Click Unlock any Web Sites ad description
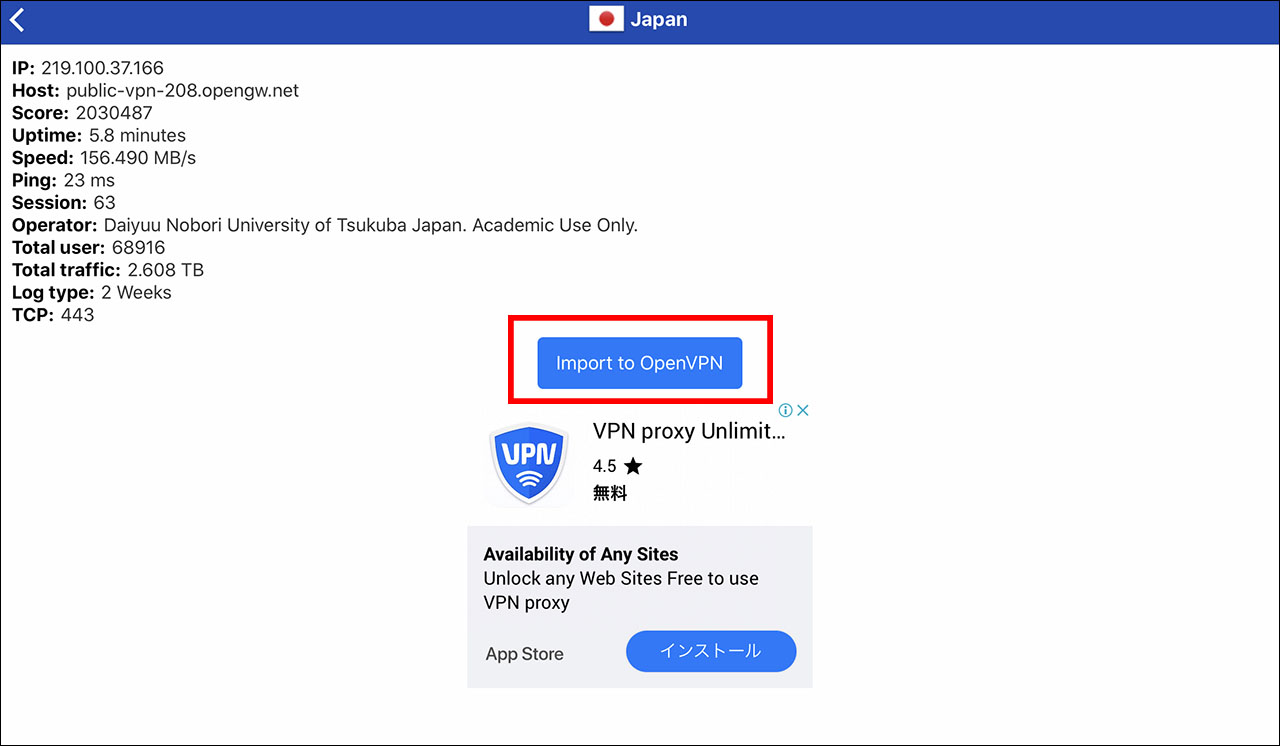This screenshot has width=1280, height=746. pyautogui.click(x=621, y=590)
